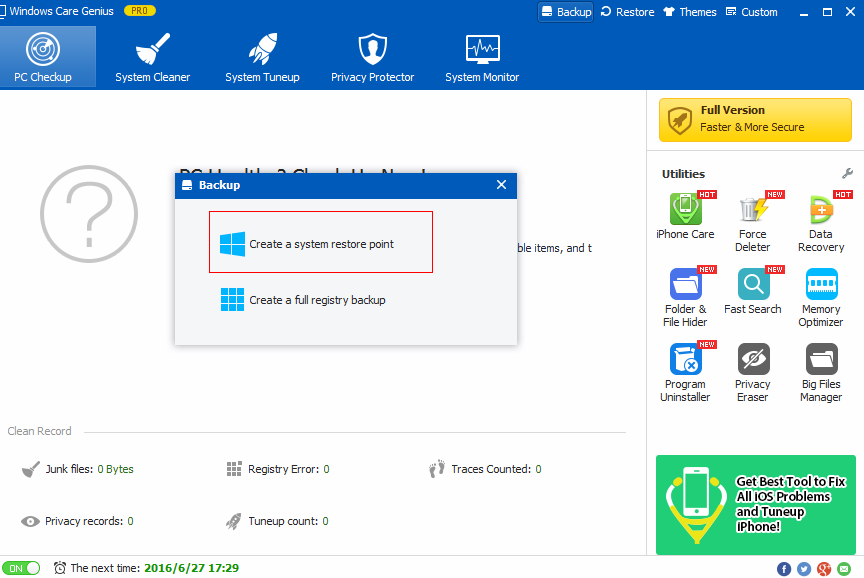This screenshot has width=864, height=578.
Task: Open System Monitor tab
Action: point(482,57)
